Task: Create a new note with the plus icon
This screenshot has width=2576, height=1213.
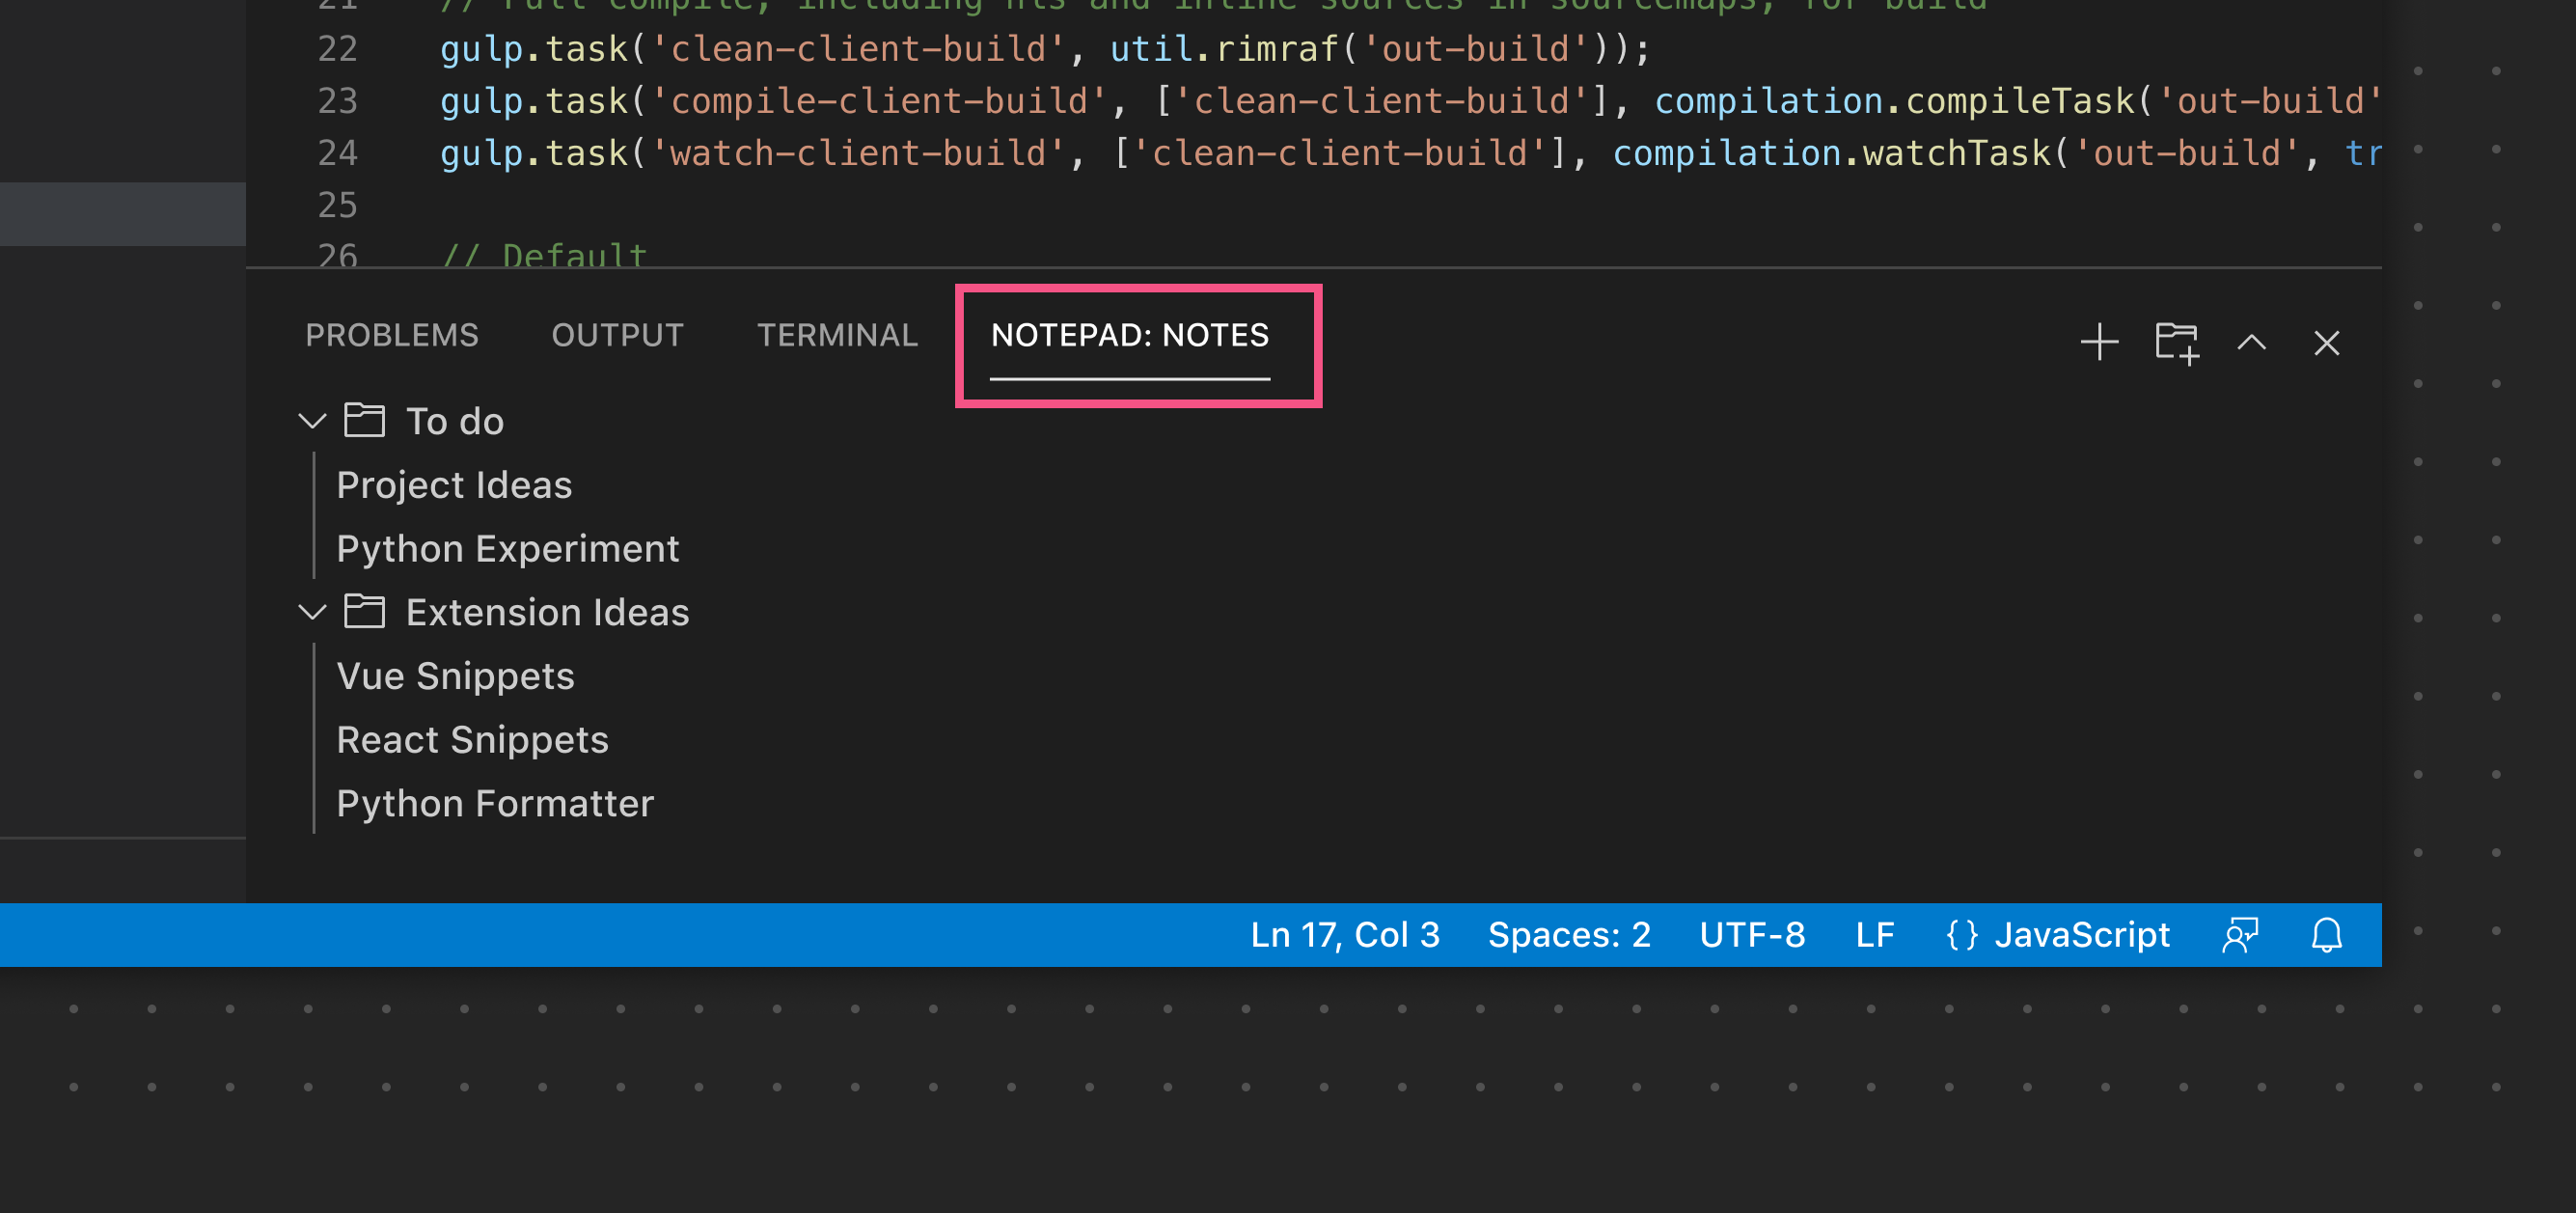Action: point(2098,343)
